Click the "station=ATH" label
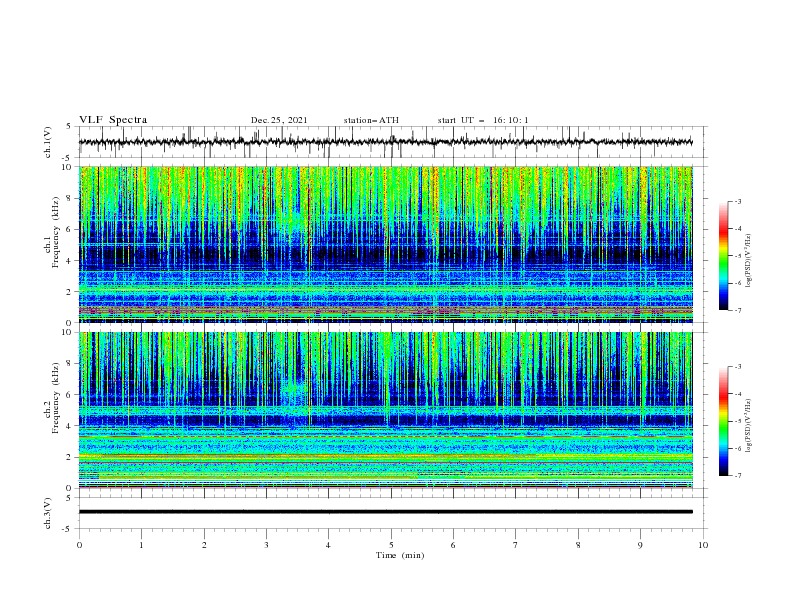This screenshot has width=792, height=612. pos(371,120)
